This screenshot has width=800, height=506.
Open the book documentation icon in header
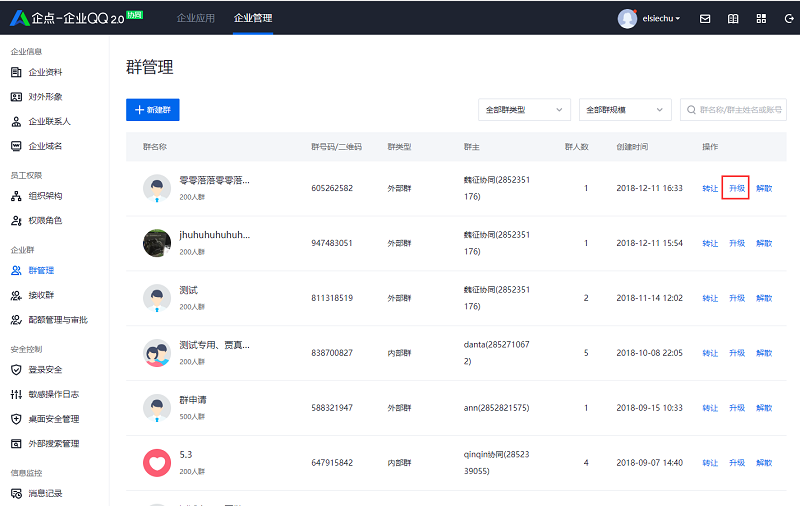pyautogui.click(x=733, y=18)
